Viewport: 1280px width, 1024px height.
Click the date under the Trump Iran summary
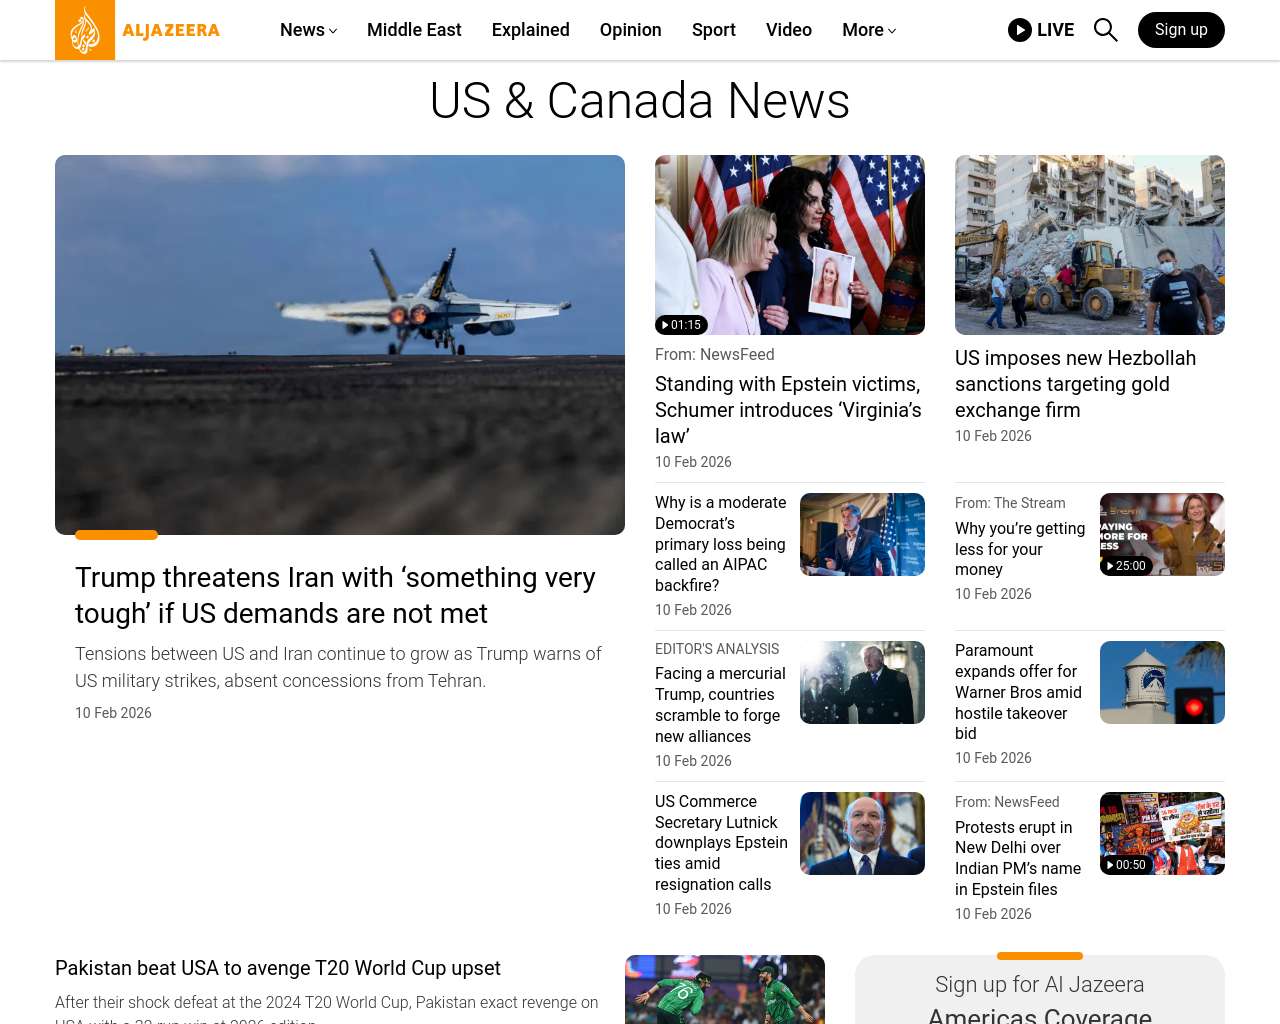click(x=113, y=713)
